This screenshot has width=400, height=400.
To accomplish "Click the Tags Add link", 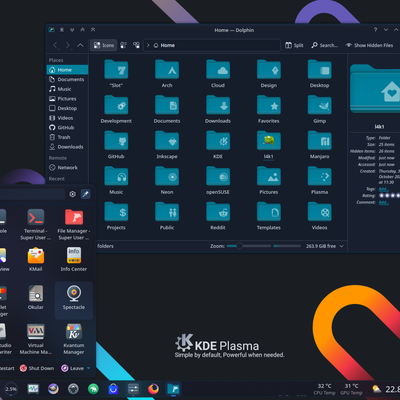I will 383,189.
